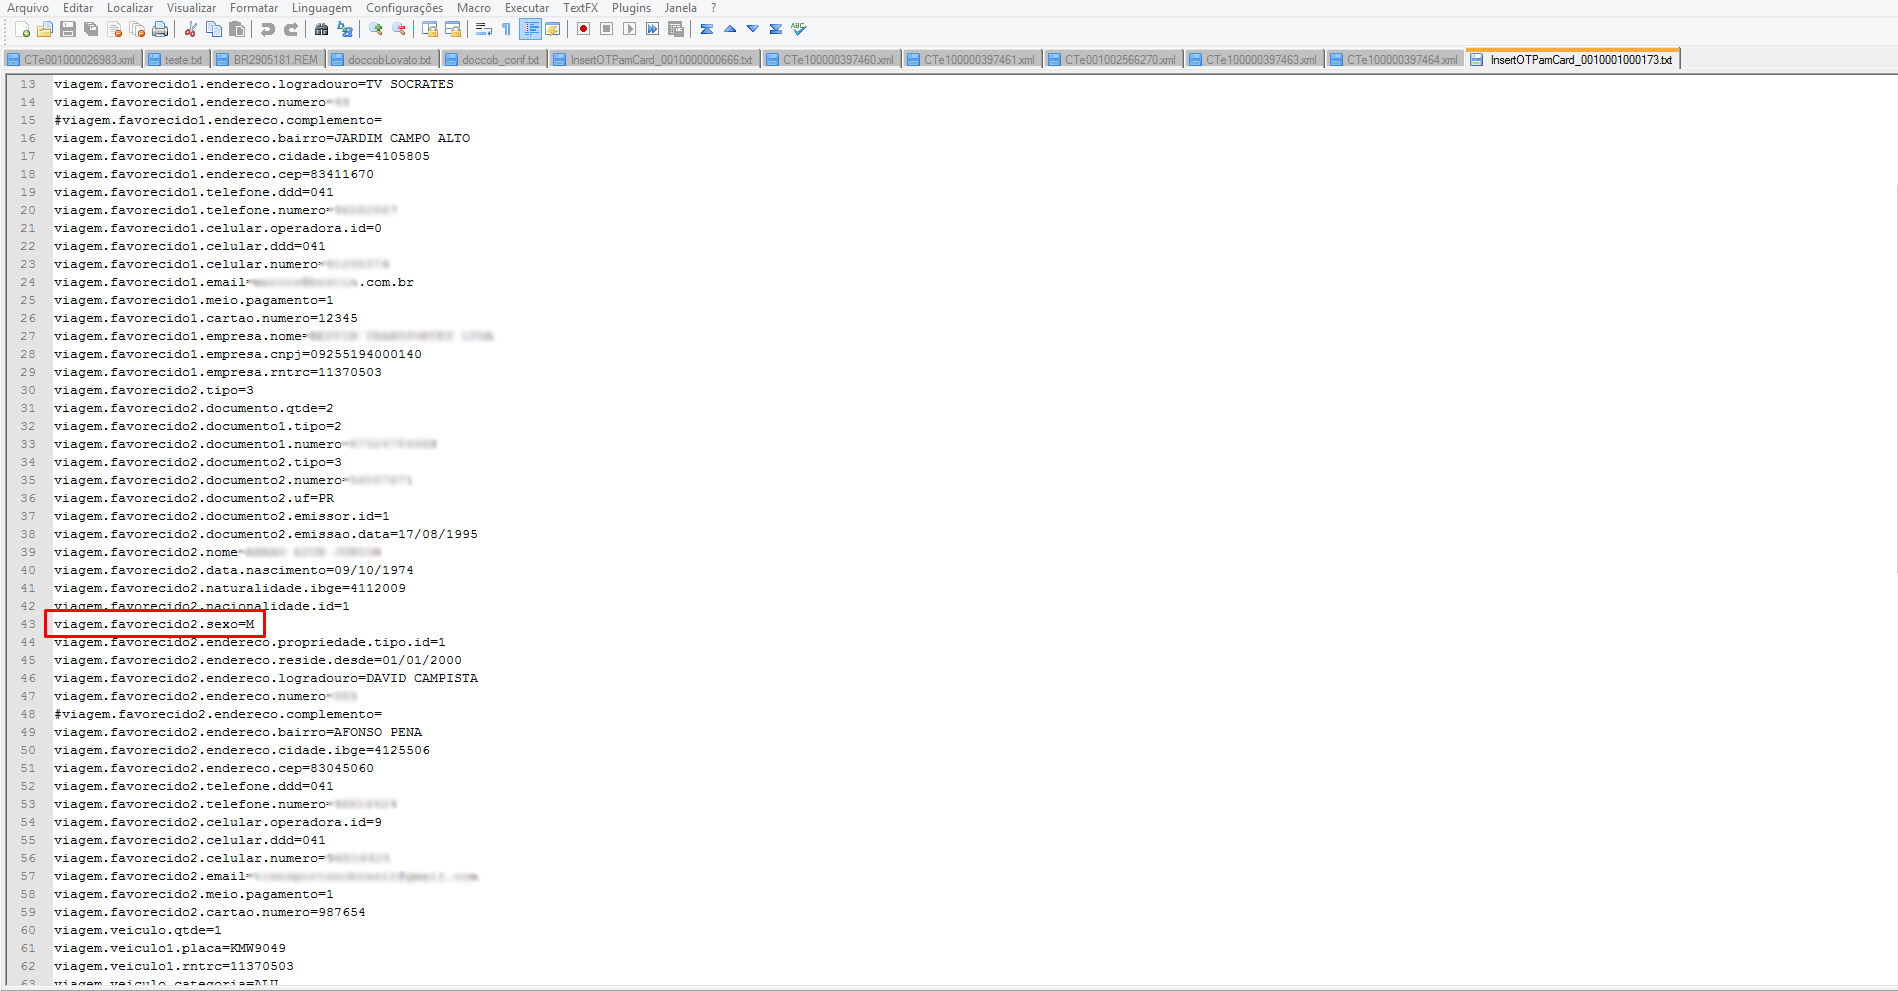
Task: Click the Open file toolbar icon
Action: point(45,30)
